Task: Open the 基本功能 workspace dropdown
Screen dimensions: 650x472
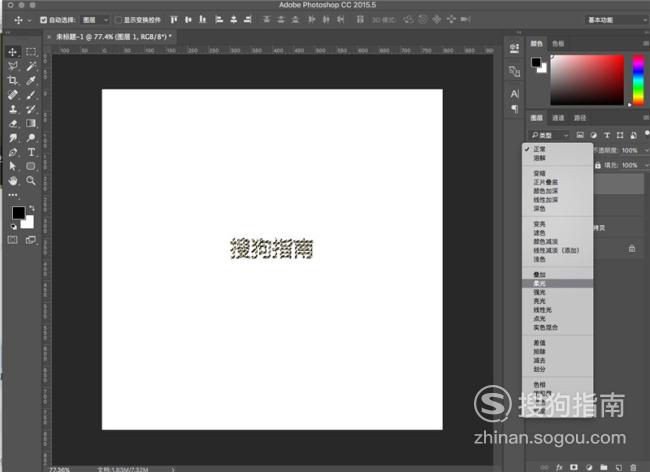Action: click(617, 20)
